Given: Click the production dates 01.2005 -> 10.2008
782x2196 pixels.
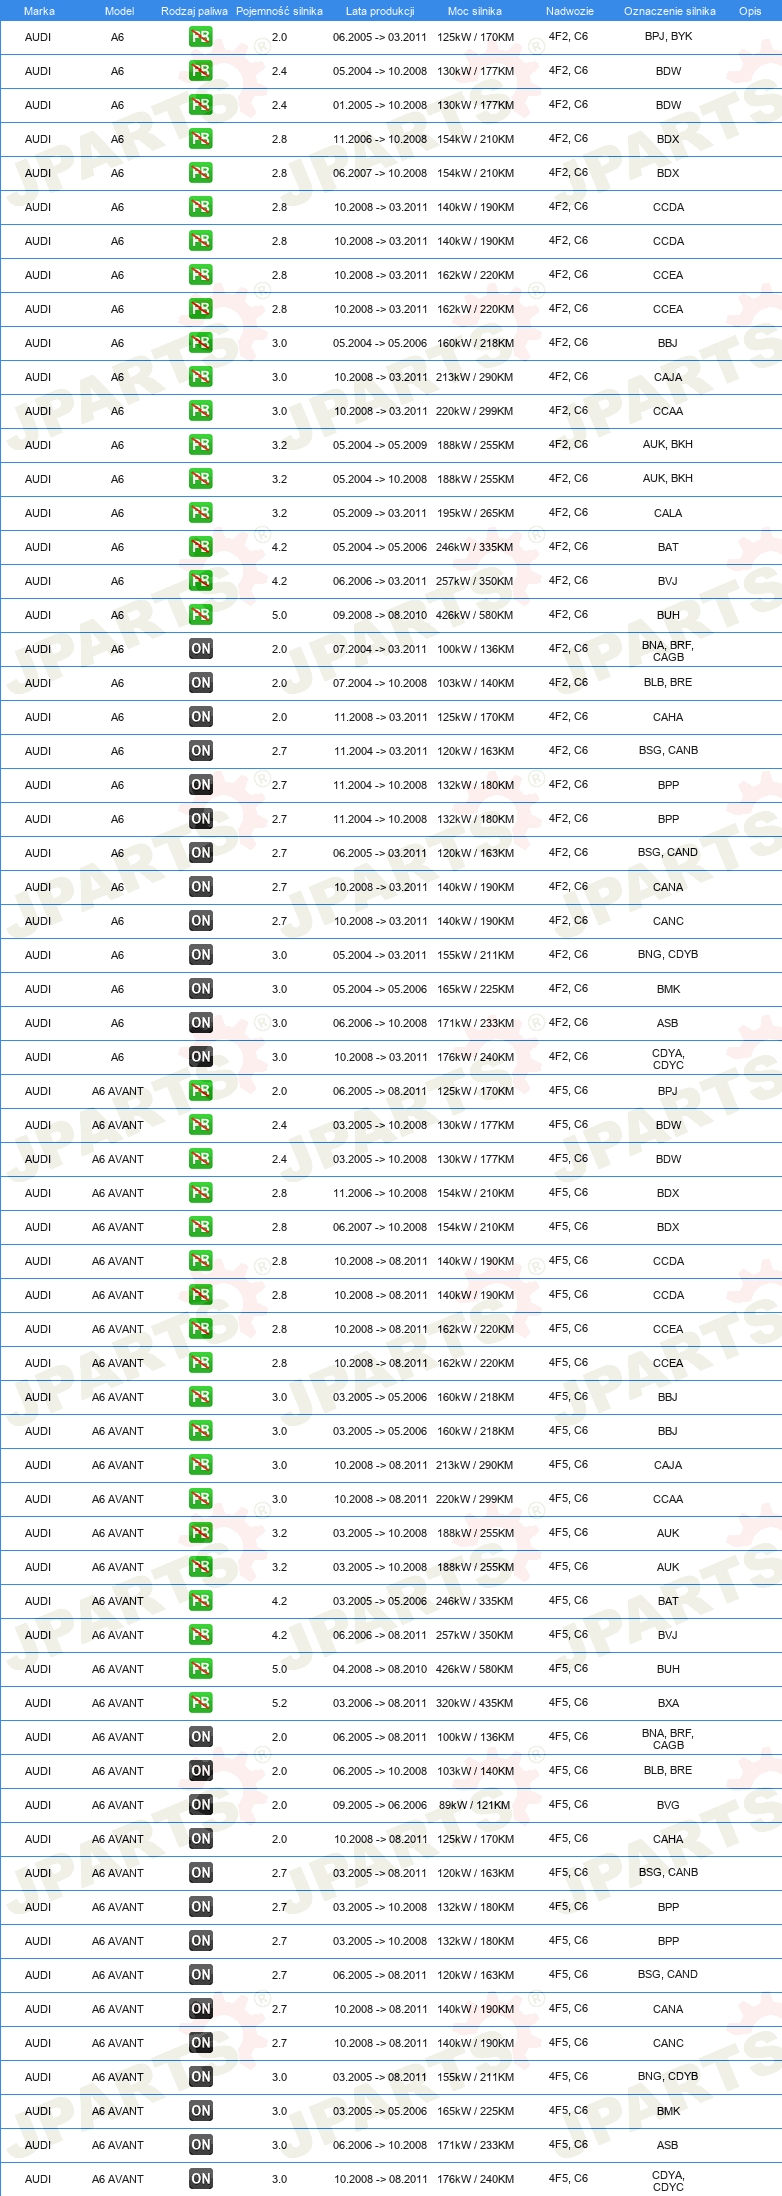Looking at the screenshot, I should coord(380,105).
